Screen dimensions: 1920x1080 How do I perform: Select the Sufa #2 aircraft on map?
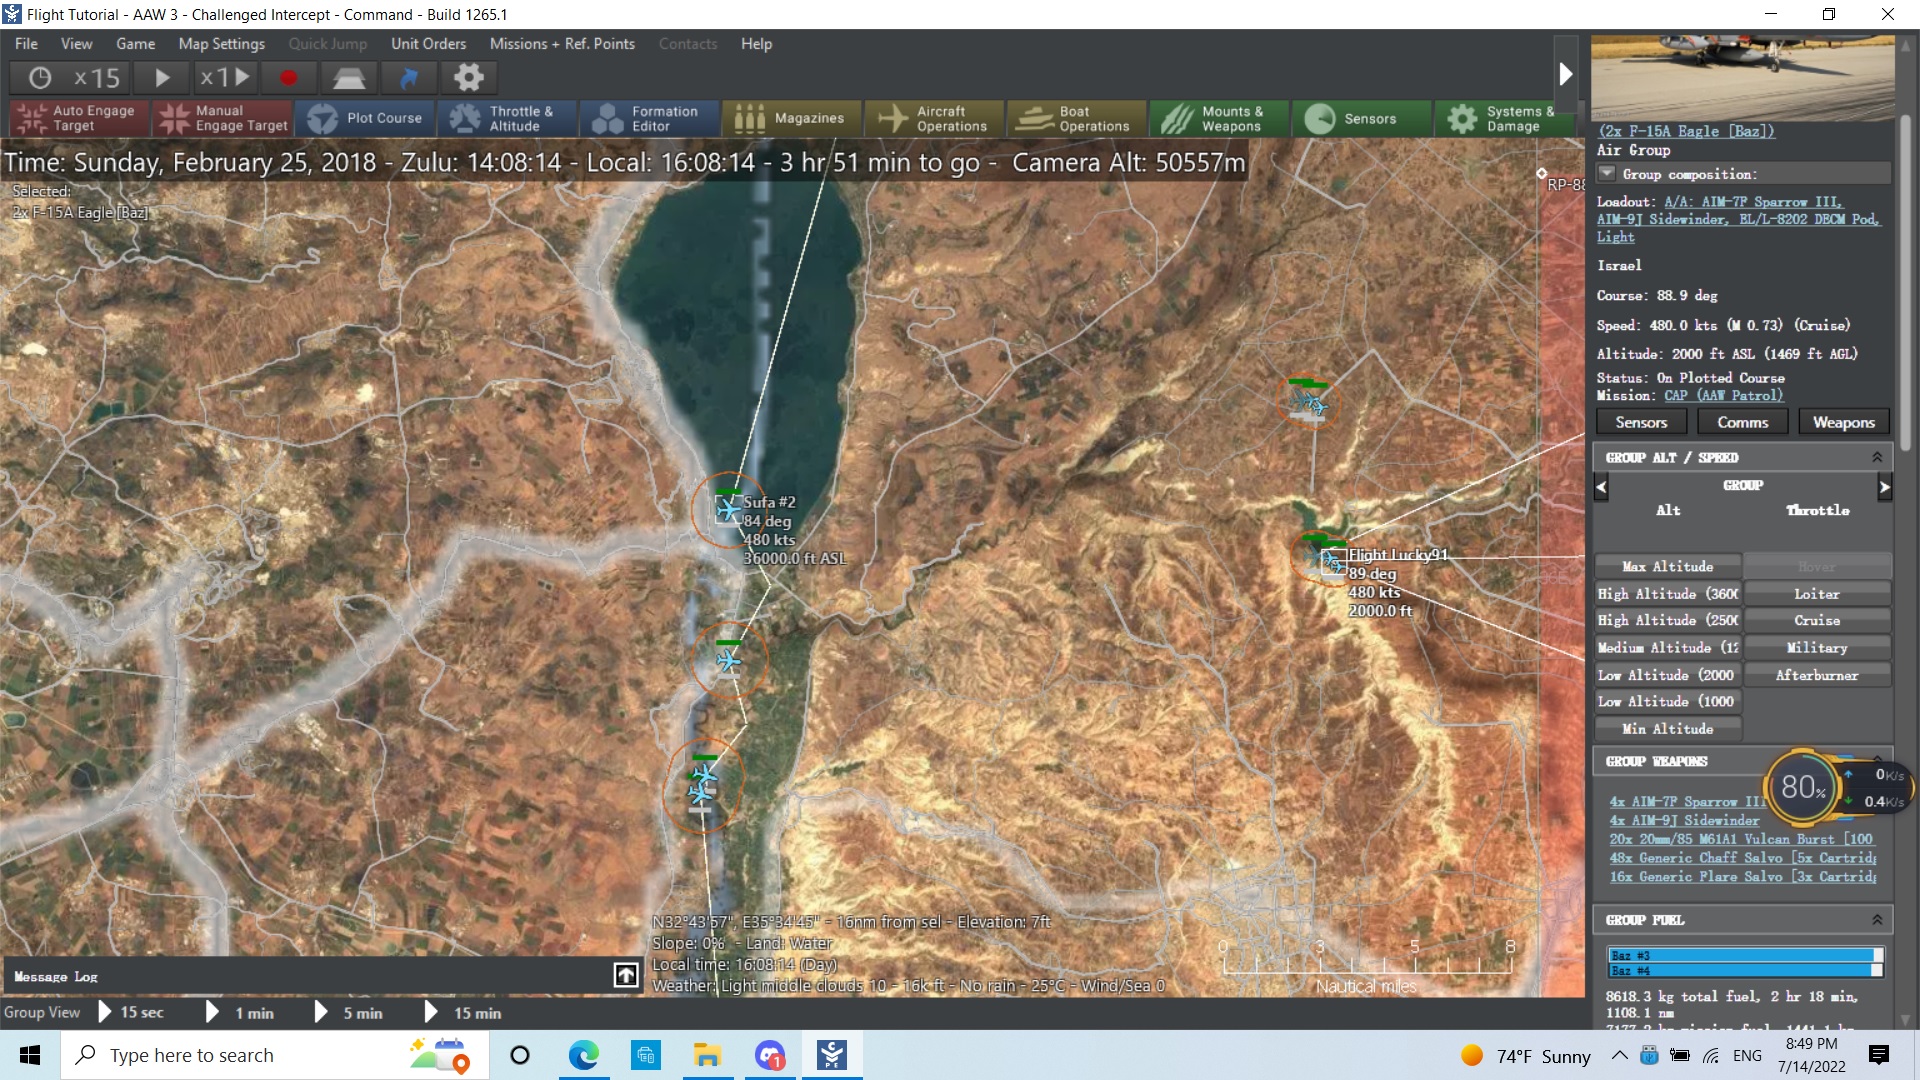coord(729,510)
